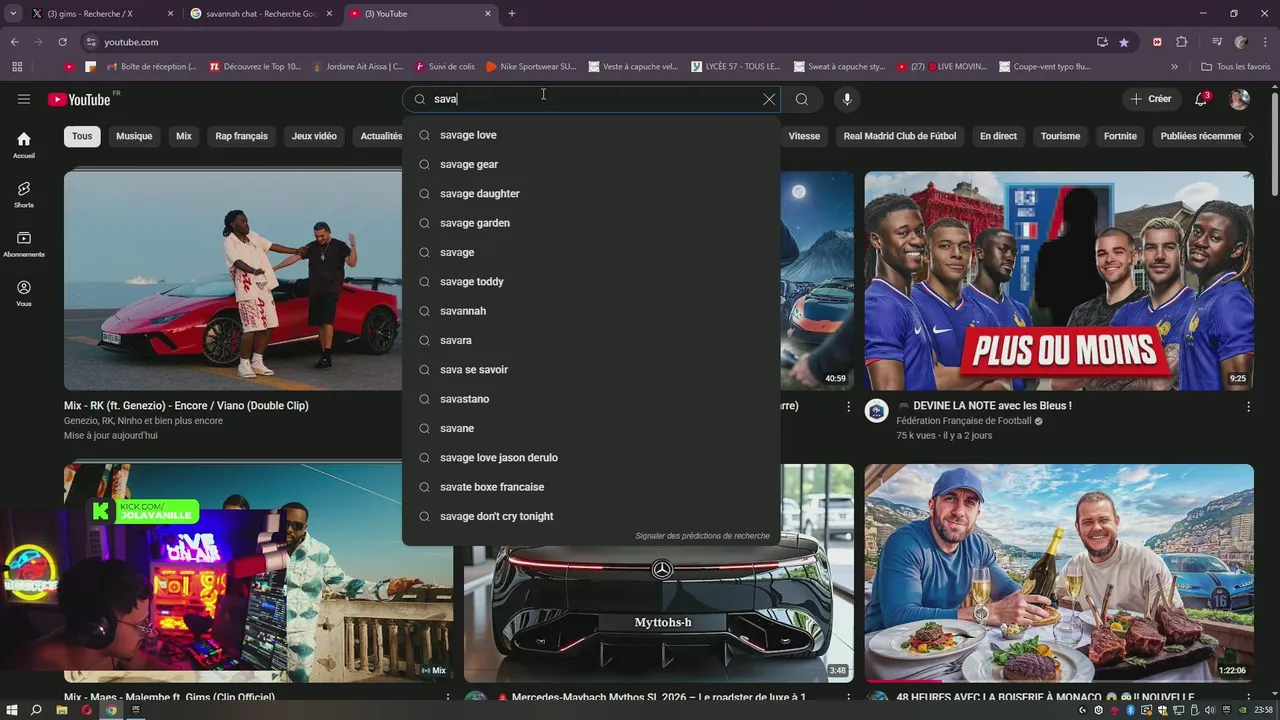Choose the suggestion "savate boxe francaise"
This screenshot has width=1280, height=720.
coord(591,487)
